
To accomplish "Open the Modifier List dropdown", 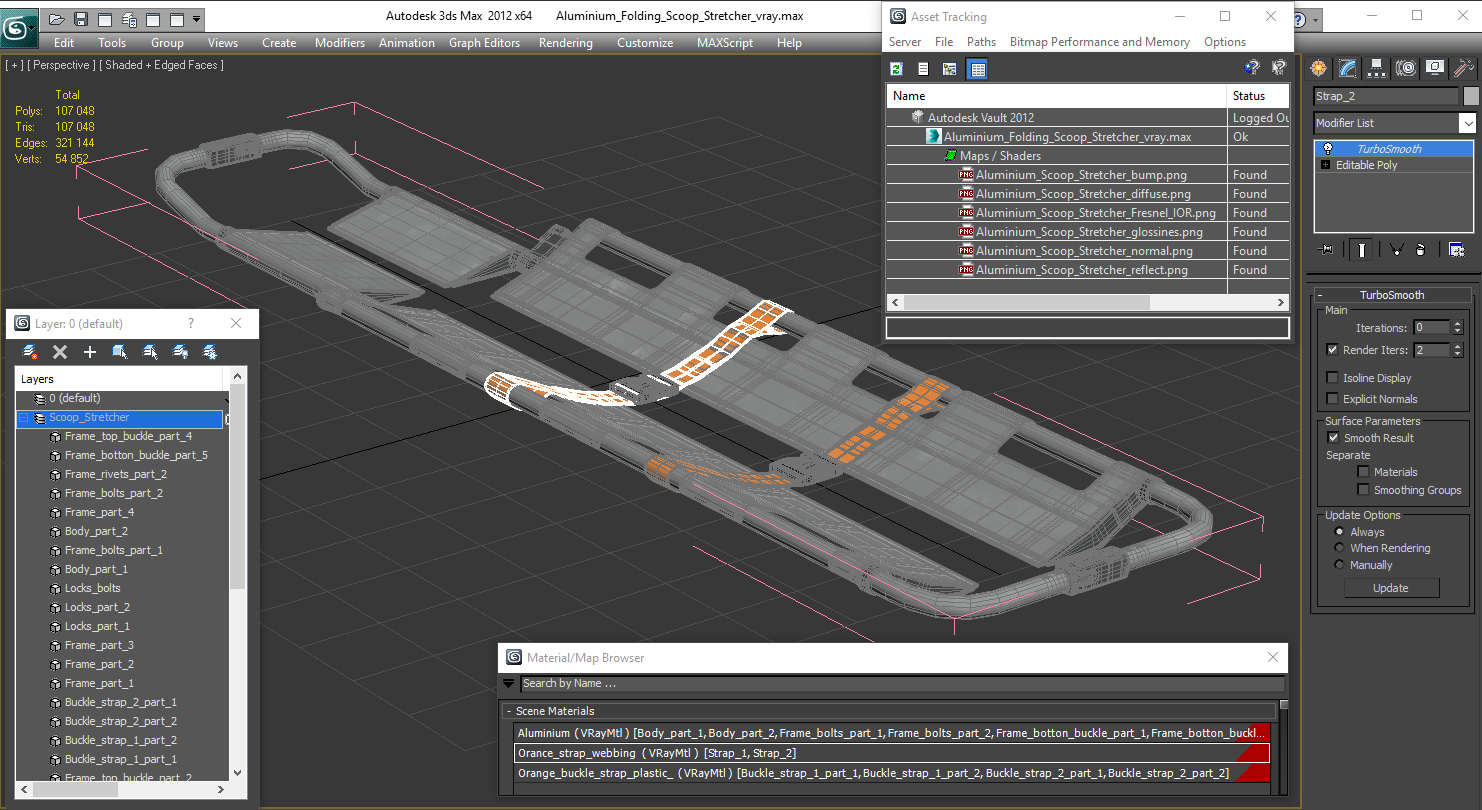I will pyautogui.click(x=1467, y=123).
